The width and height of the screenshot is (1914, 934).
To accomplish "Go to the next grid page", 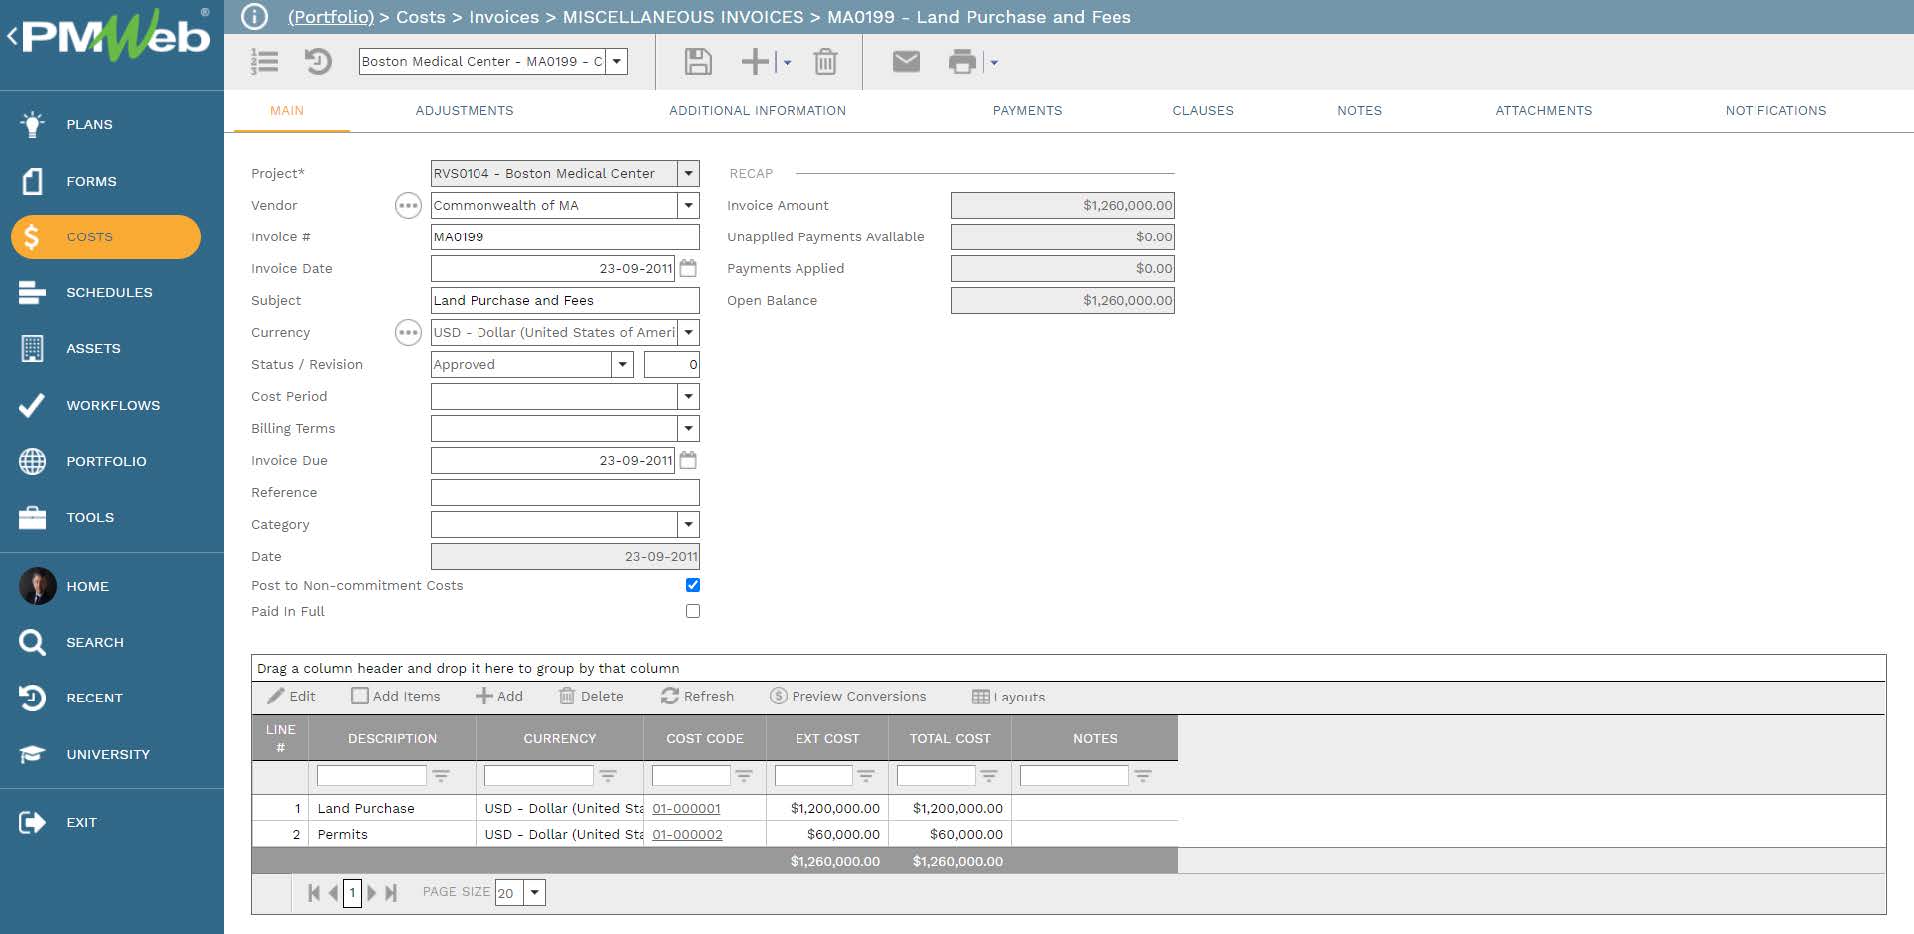I will (371, 892).
